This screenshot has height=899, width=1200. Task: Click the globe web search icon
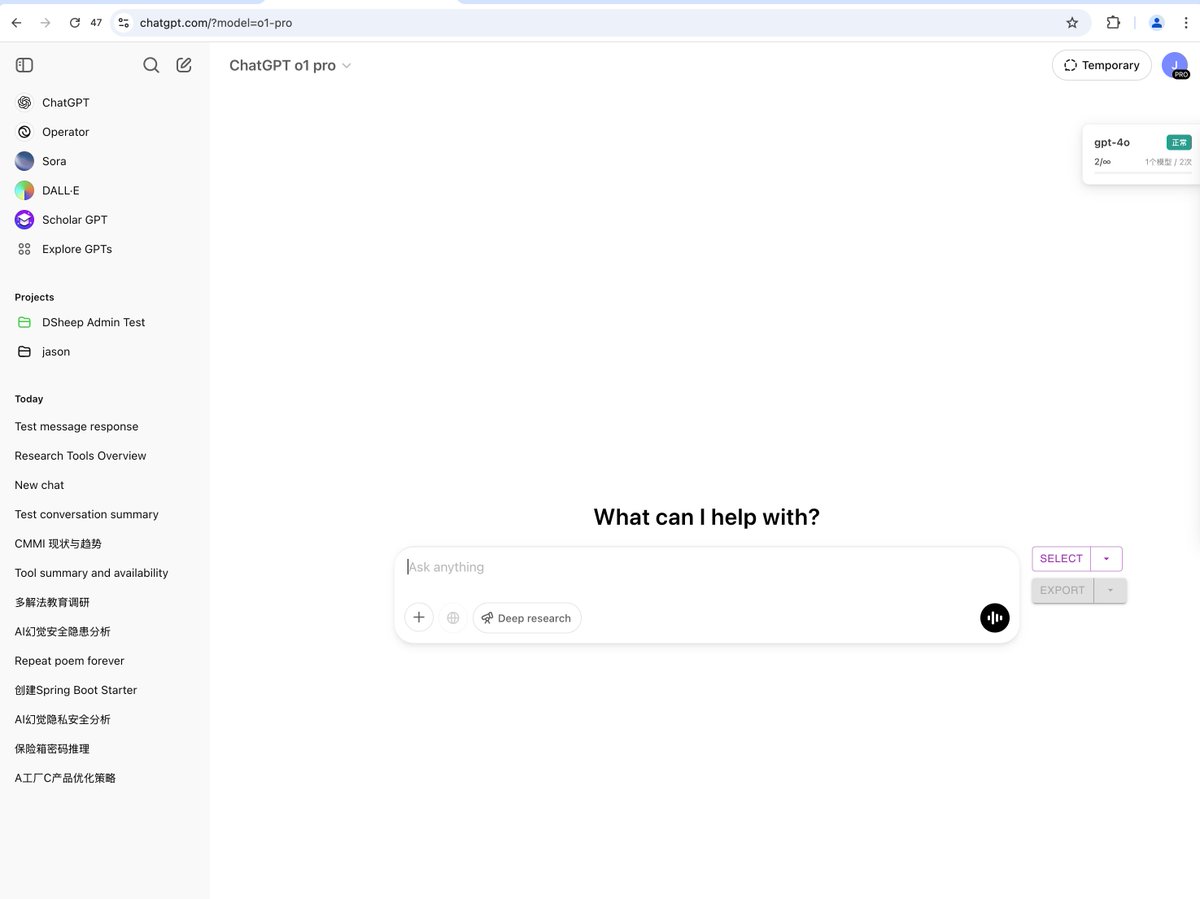(453, 618)
